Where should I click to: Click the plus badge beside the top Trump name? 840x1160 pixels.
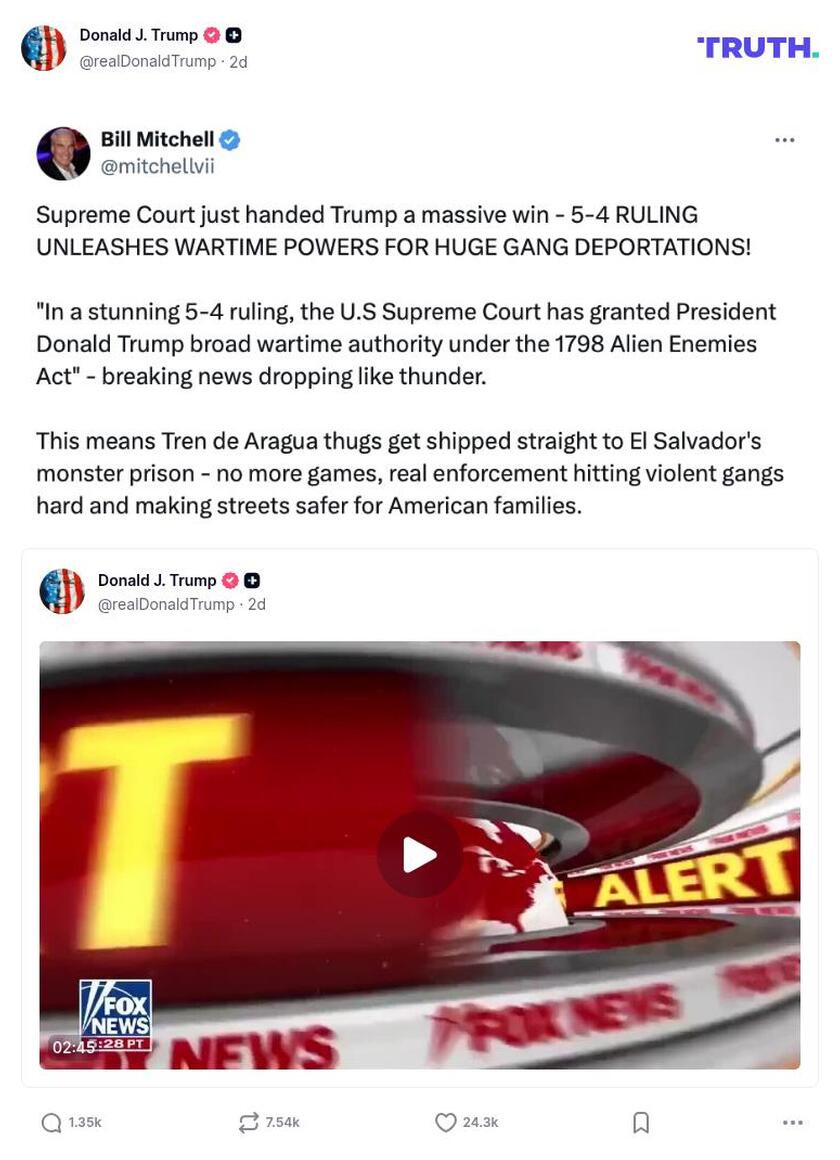tap(233, 35)
